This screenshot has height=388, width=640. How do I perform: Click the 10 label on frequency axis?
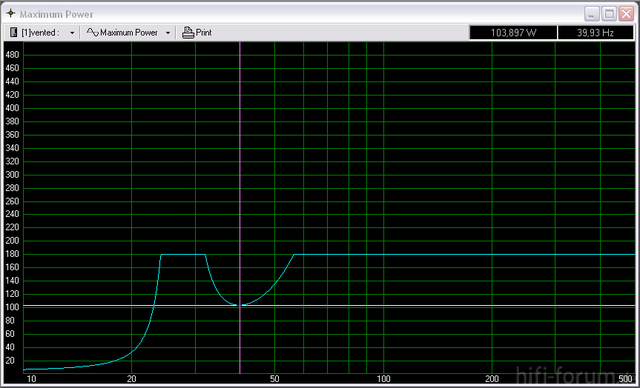[31, 379]
